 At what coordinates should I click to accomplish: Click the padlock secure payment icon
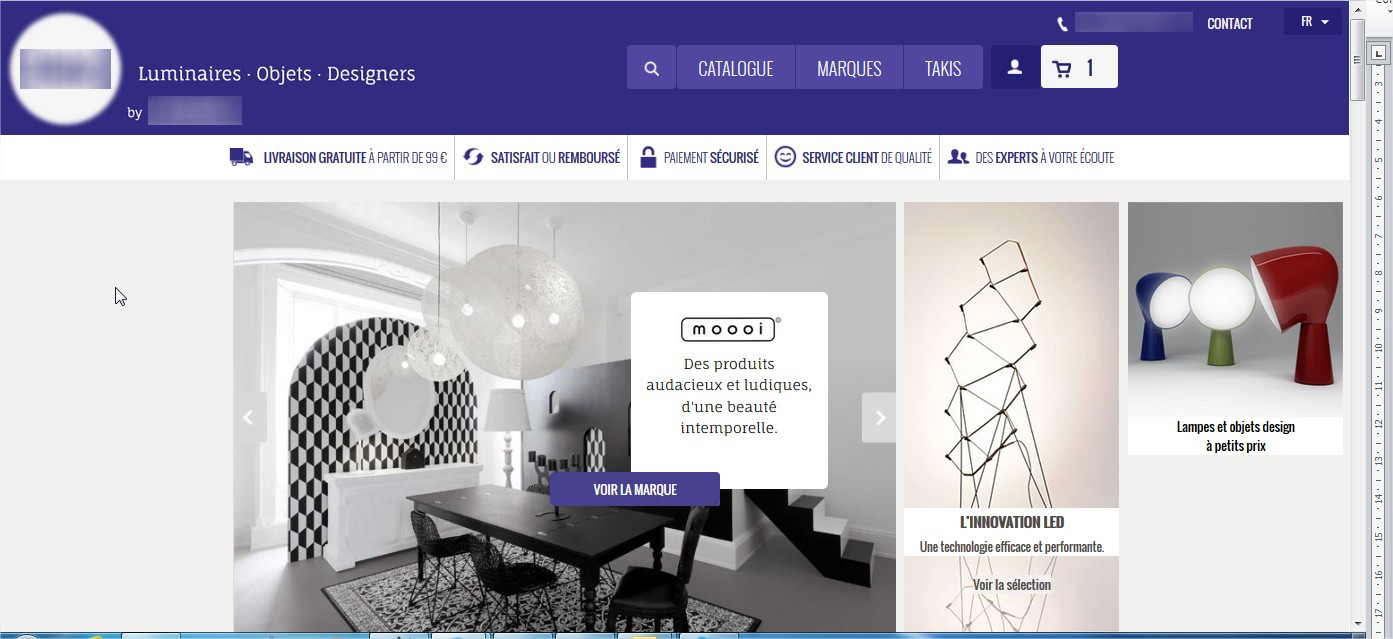(x=648, y=157)
